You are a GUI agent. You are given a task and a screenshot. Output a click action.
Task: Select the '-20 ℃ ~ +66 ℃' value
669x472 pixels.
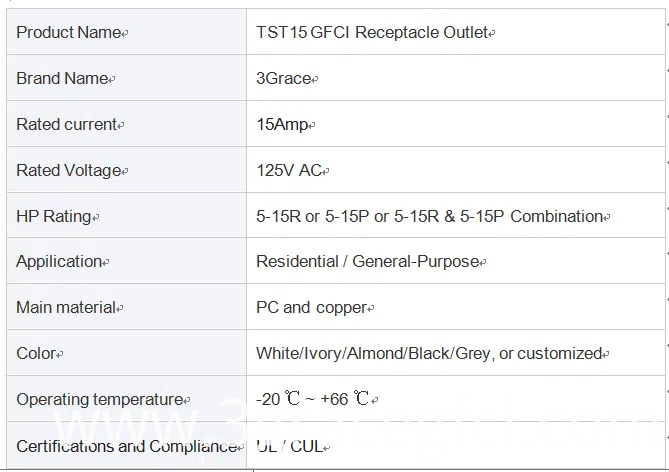(x=313, y=400)
